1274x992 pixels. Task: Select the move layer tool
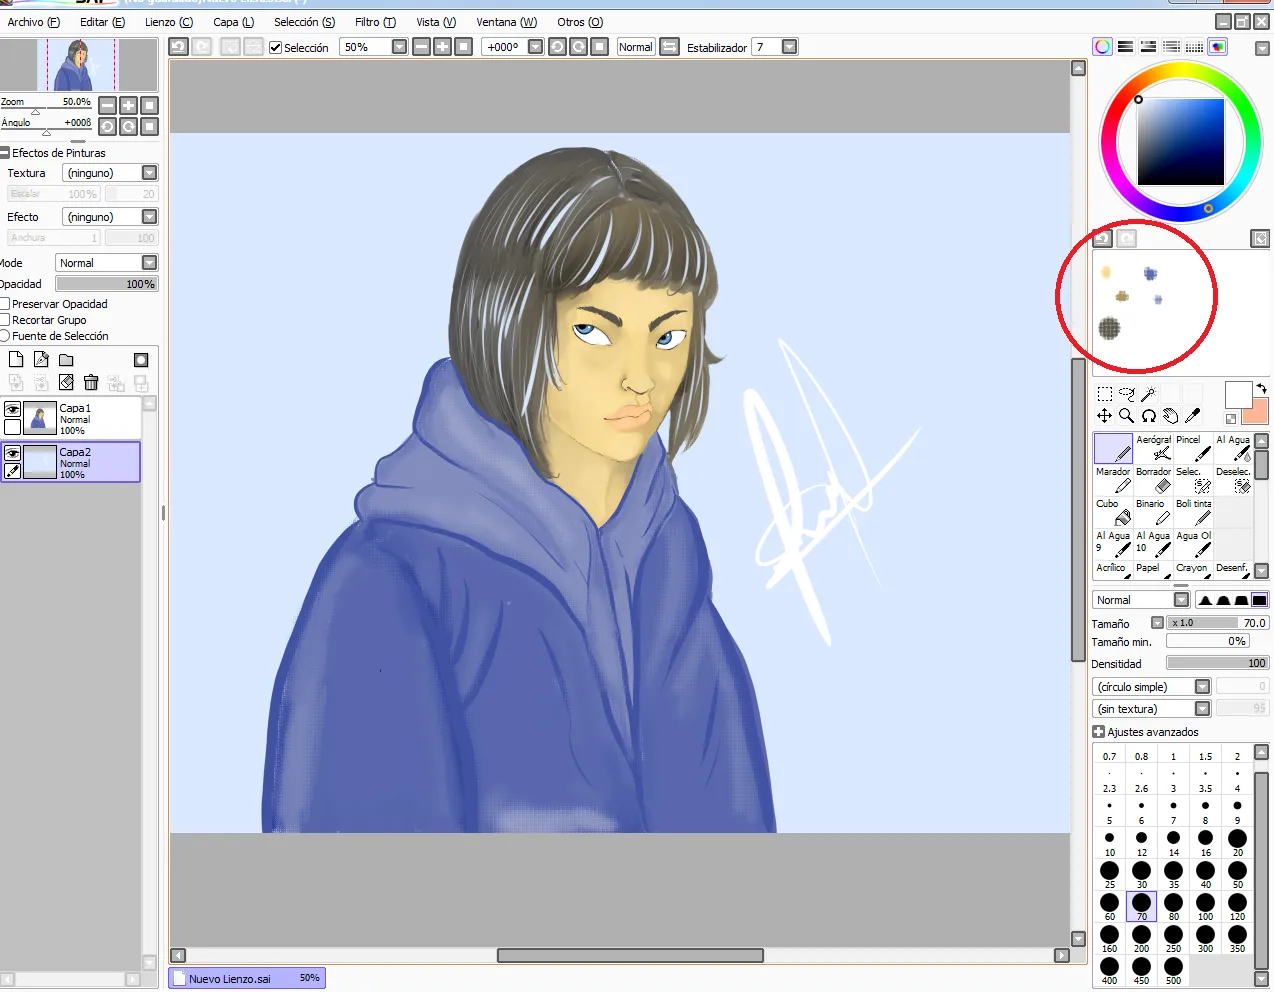point(1104,416)
